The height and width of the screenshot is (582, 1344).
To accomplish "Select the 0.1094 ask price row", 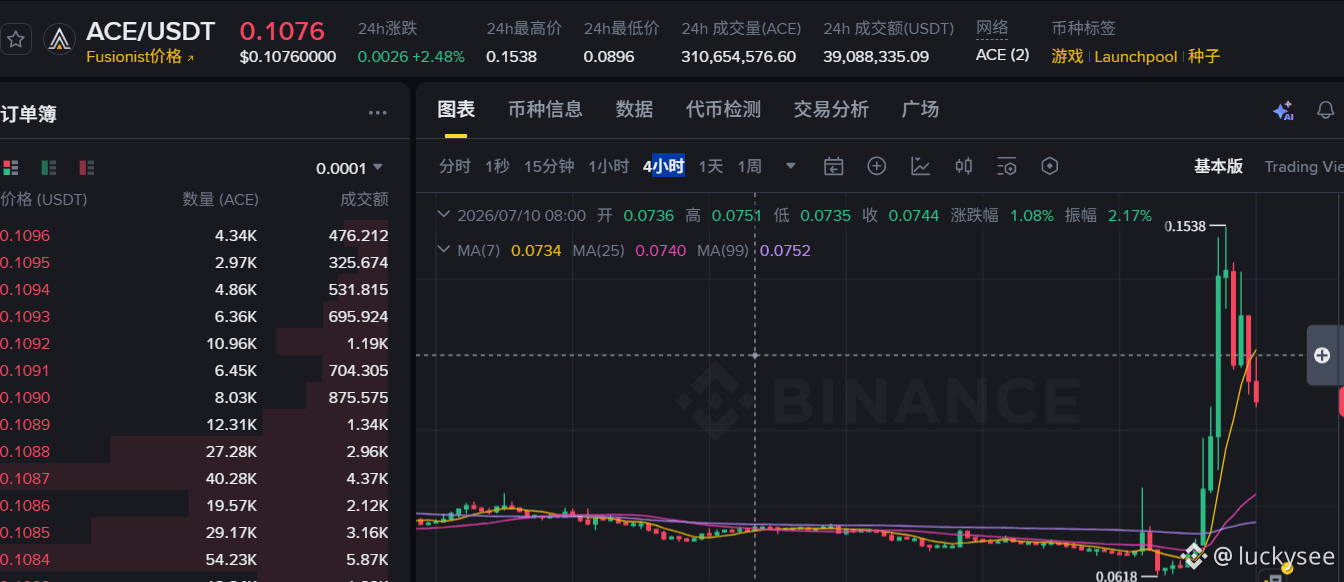I will click(x=194, y=290).
